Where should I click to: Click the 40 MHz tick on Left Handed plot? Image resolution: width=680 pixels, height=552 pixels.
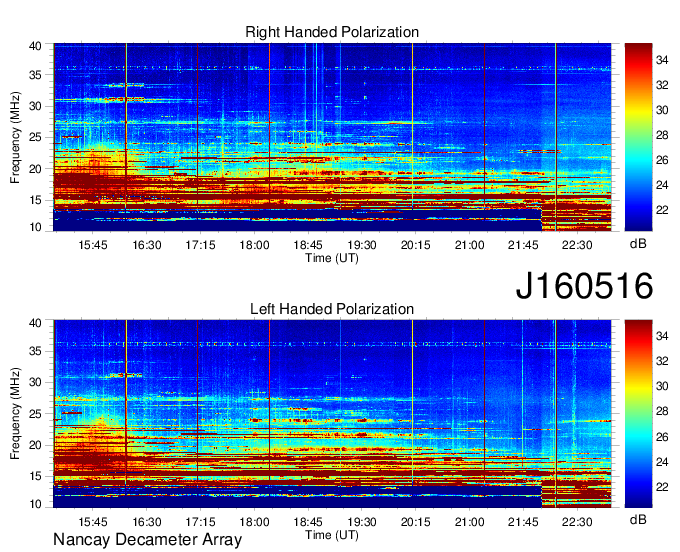pyautogui.click(x=36, y=323)
